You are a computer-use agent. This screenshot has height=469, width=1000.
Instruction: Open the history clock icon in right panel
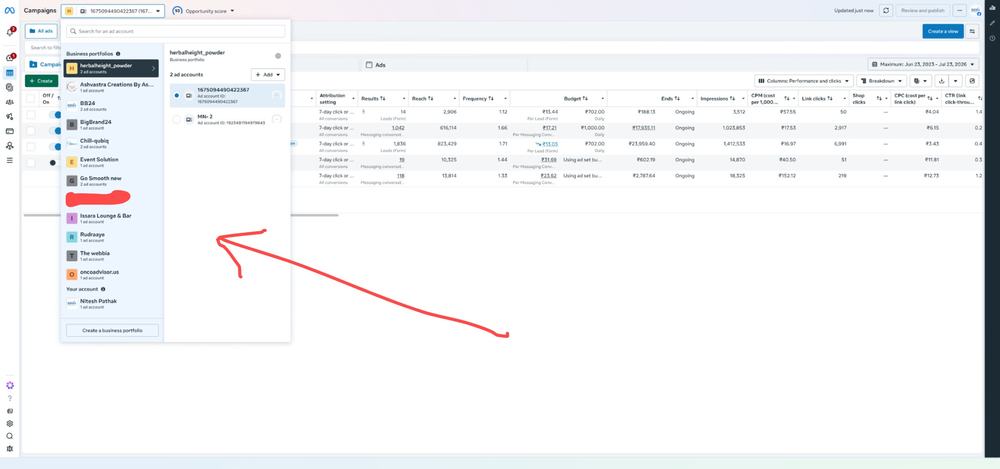click(992, 38)
